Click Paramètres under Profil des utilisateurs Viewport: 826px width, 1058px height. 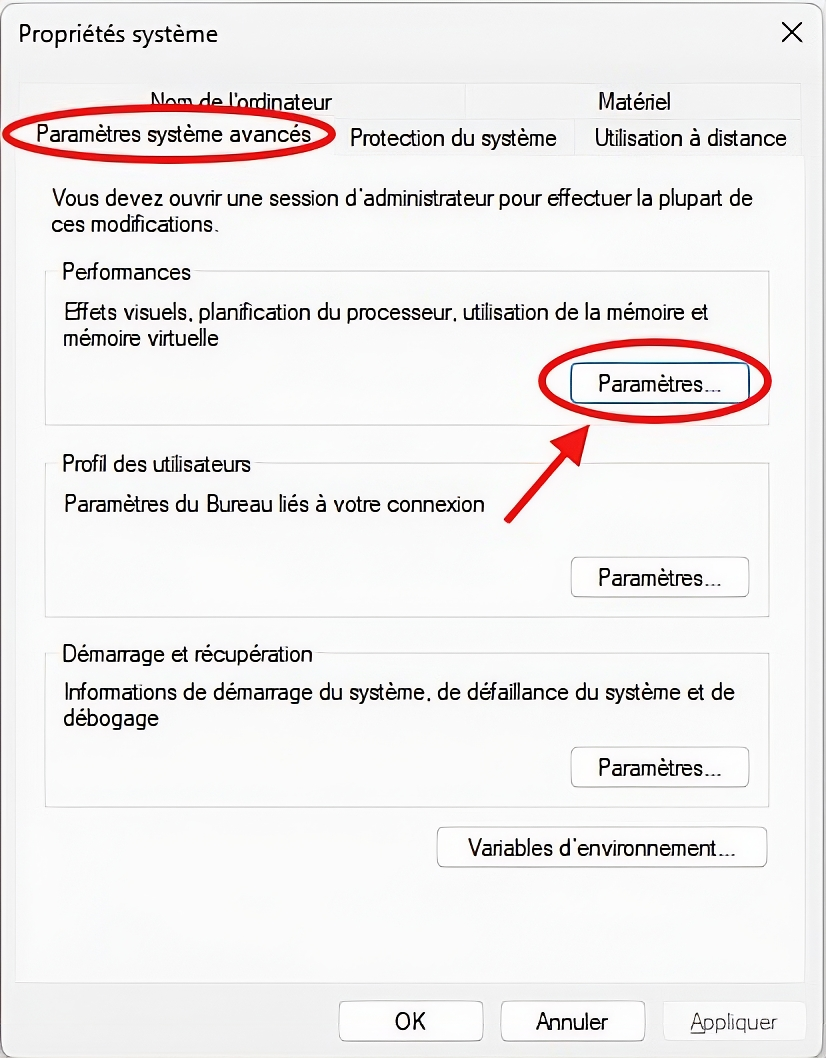[x=659, y=577]
